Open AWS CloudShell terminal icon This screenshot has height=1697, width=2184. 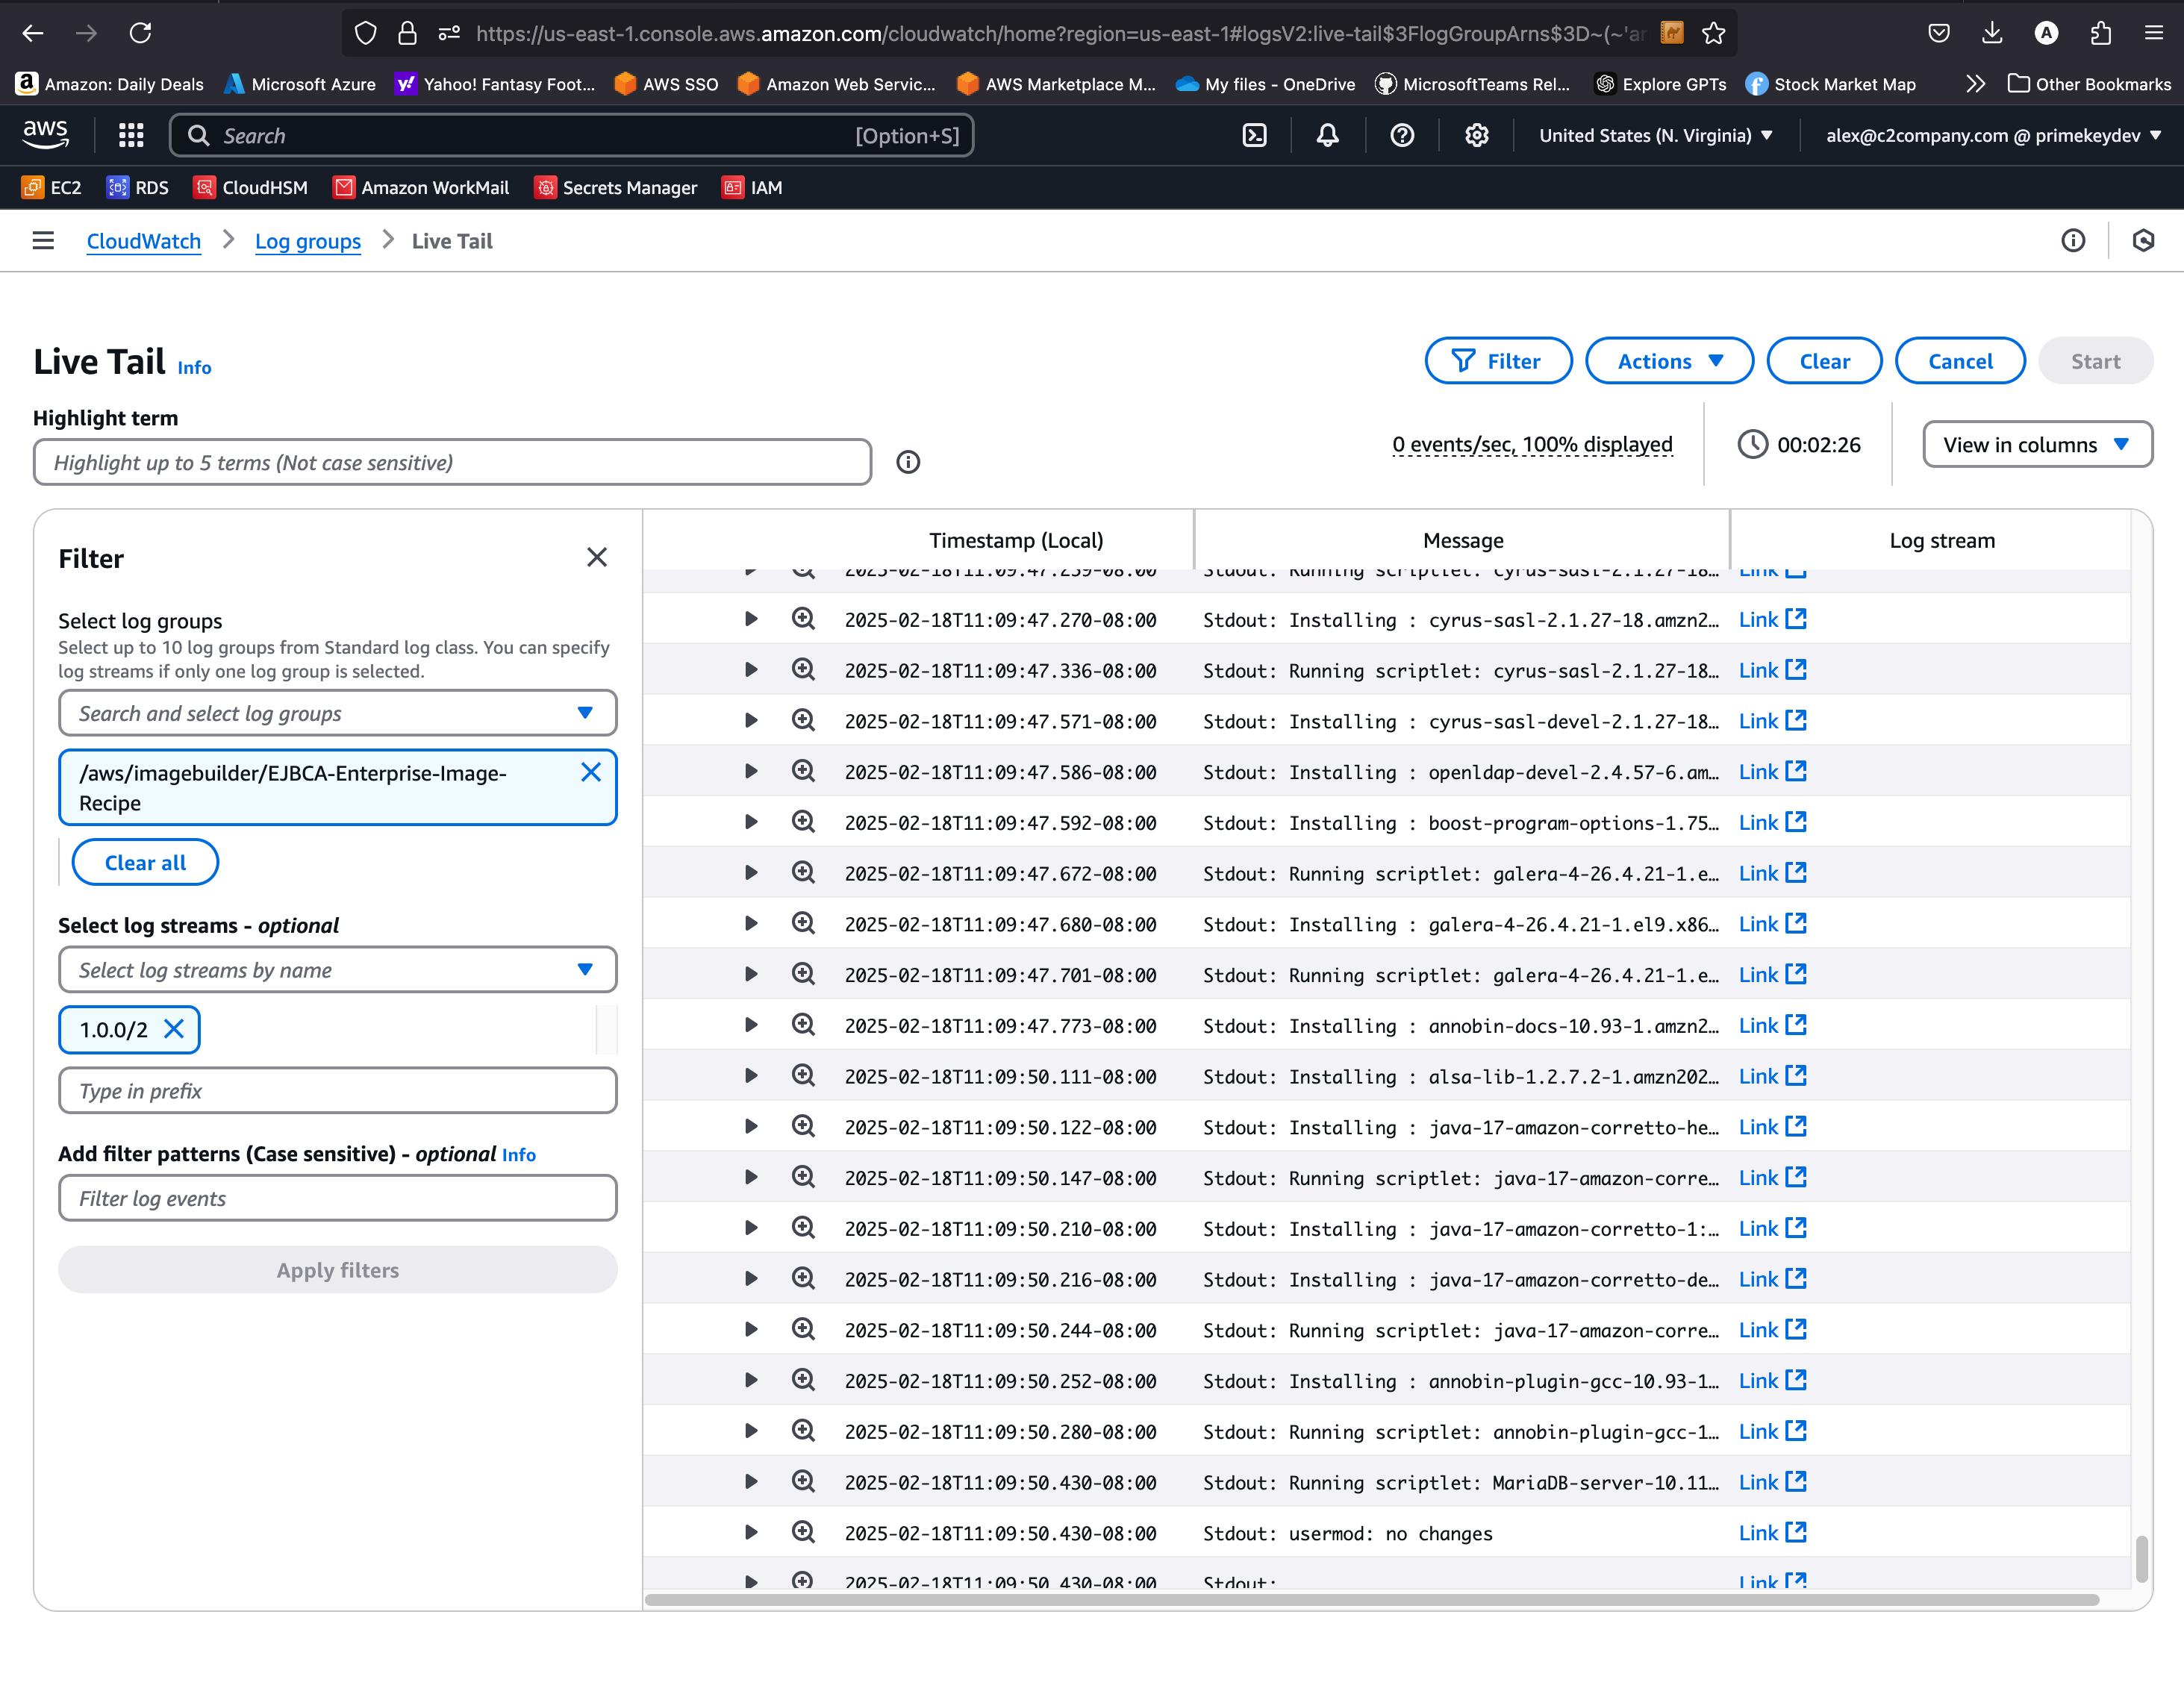coord(1254,135)
